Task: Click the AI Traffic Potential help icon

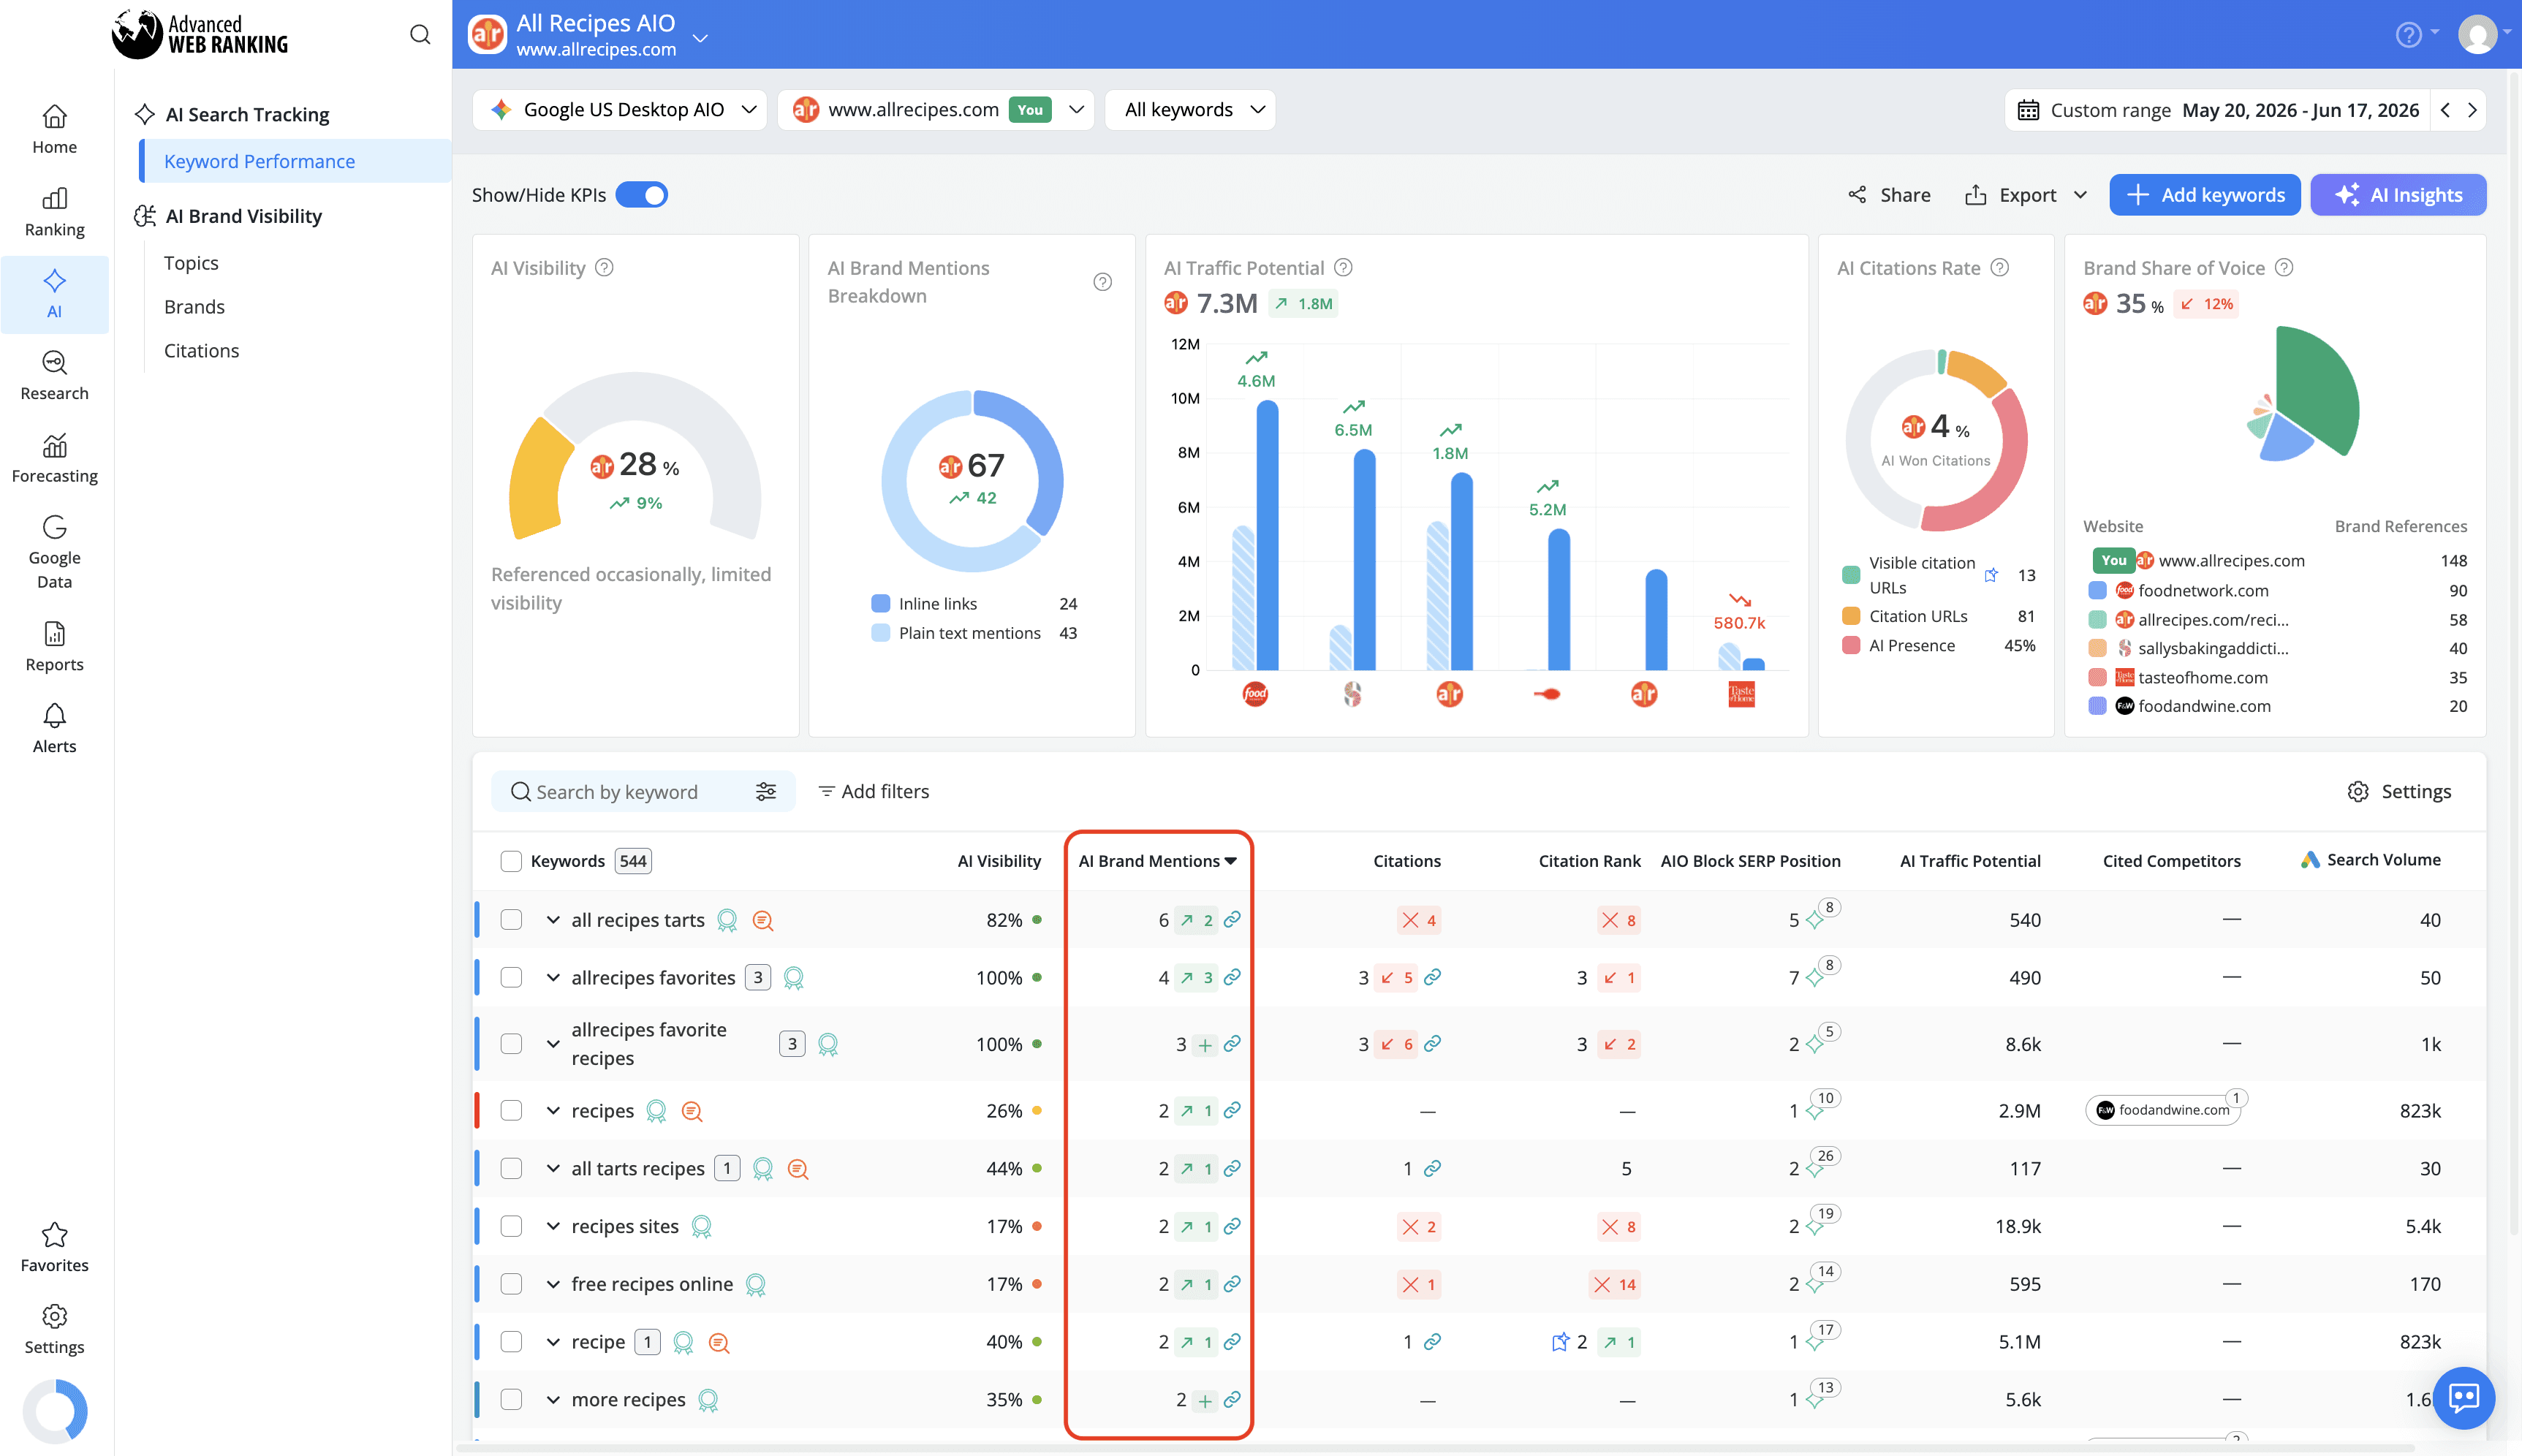Action: (1343, 267)
